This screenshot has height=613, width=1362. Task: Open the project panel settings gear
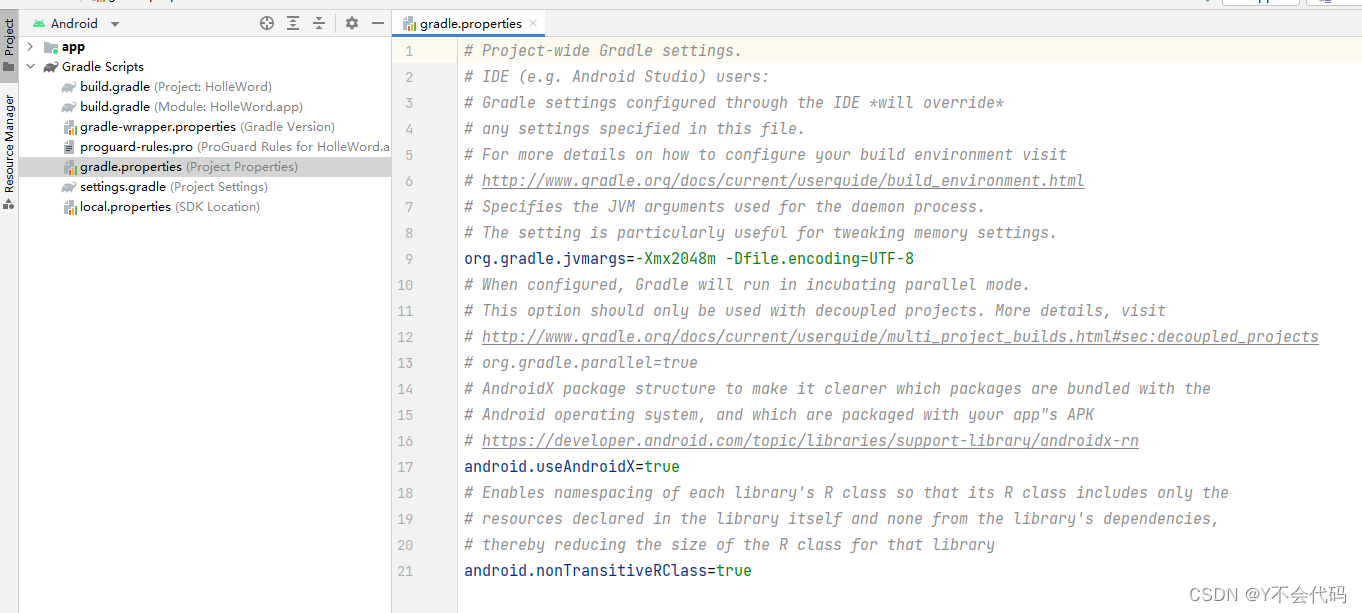click(352, 23)
